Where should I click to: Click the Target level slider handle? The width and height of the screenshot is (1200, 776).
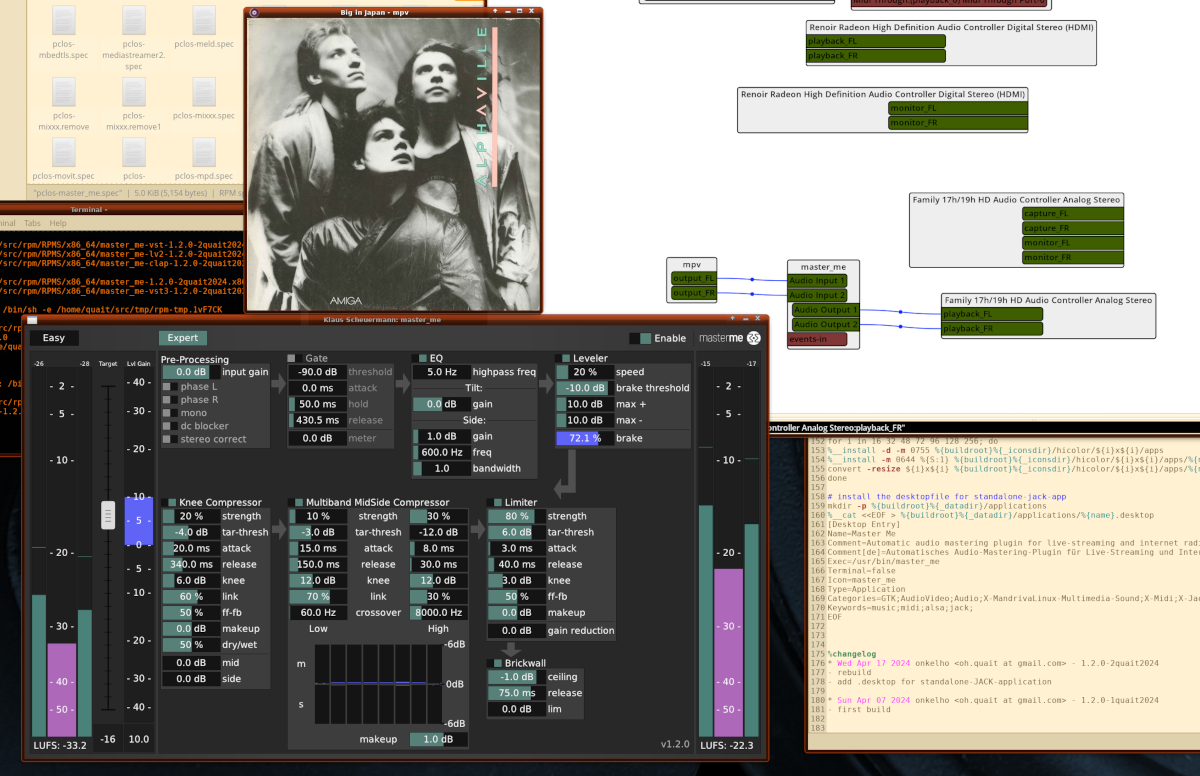click(x=108, y=514)
